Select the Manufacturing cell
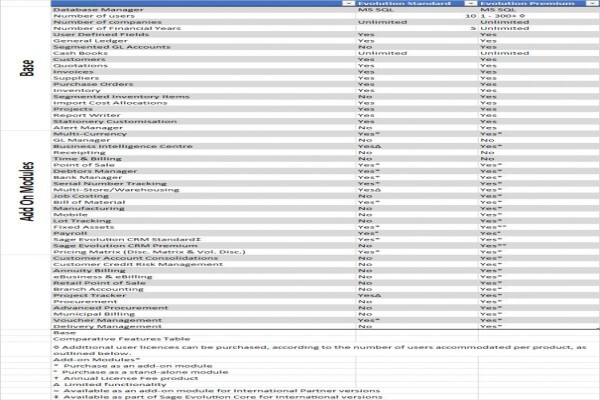Image resolution: width=600 pixels, height=400 pixels. pos(203,208)
